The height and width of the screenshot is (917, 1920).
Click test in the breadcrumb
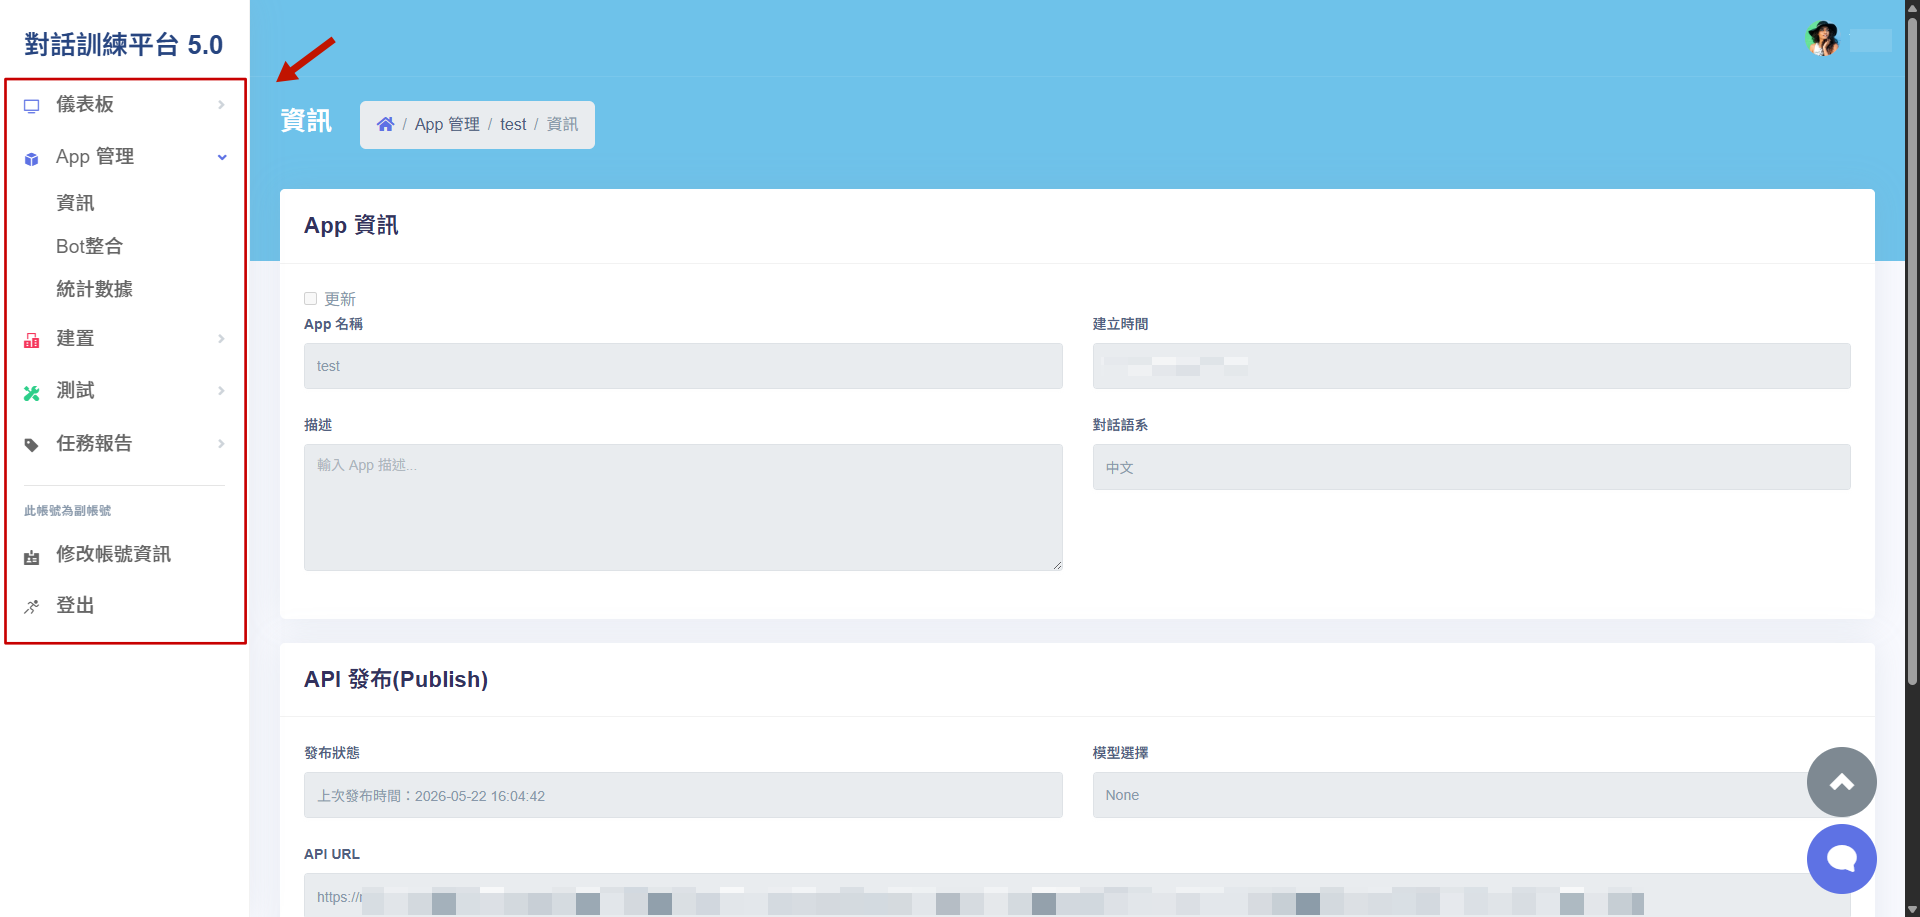point(513,124)
